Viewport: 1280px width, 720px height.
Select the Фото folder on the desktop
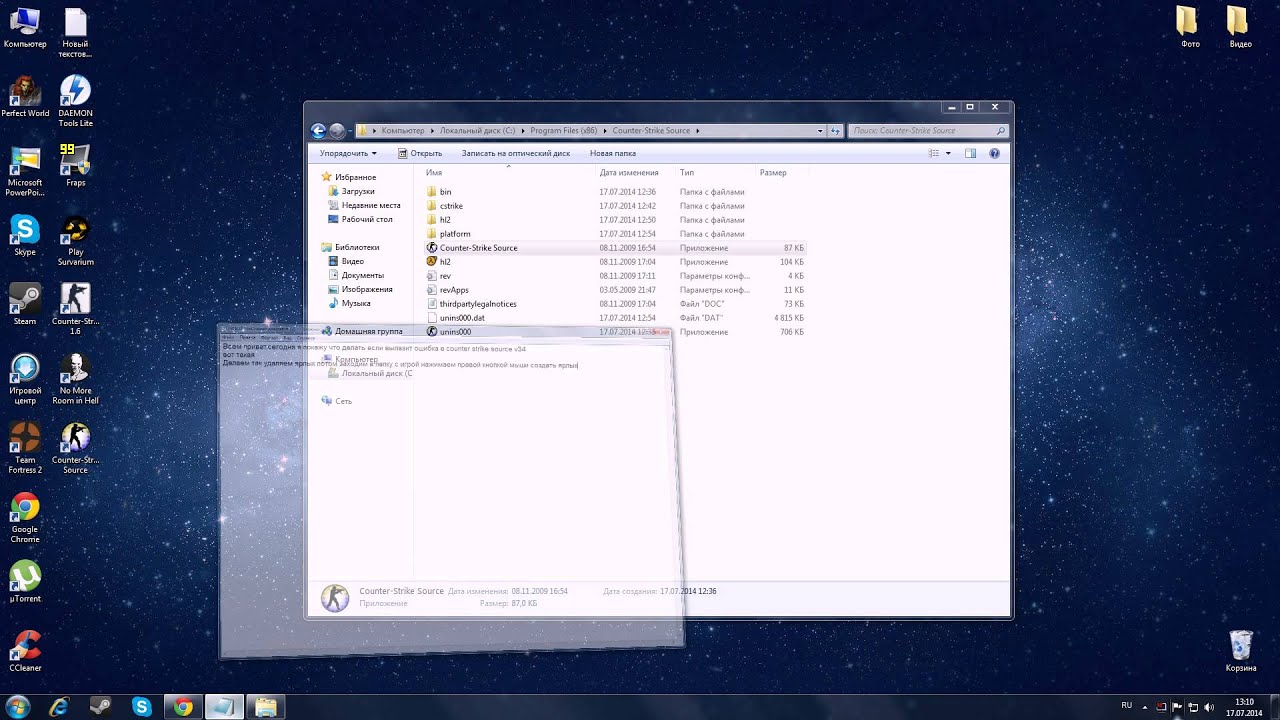(1190, 28)
